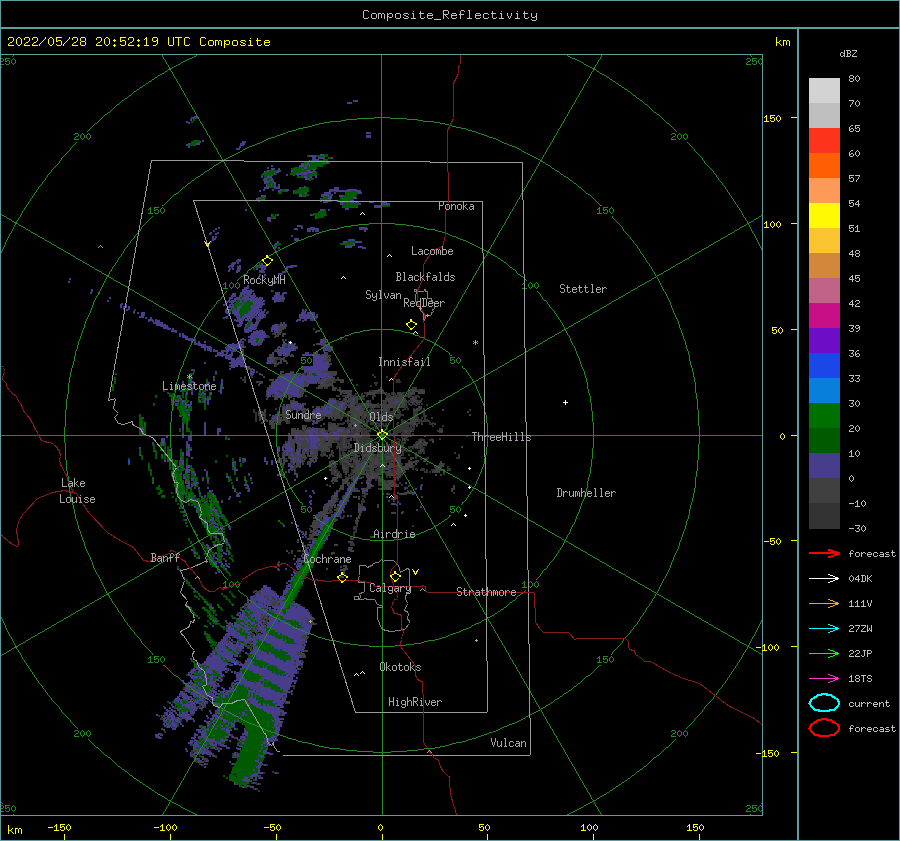900x841 pixels.
Task: Click the Lacombe city label
Action: tap(432, 251)
